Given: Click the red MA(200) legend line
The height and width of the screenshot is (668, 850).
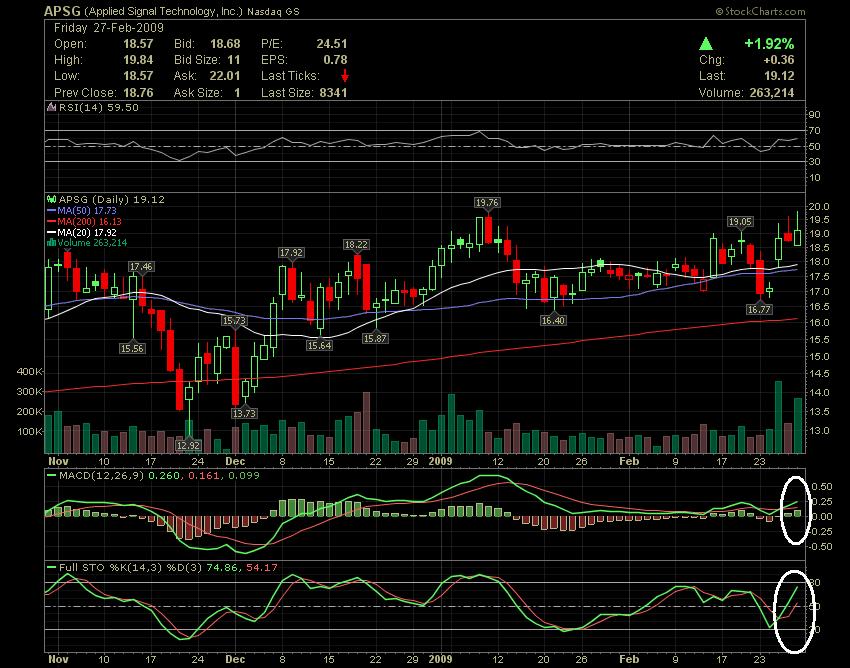Looking at the screenshot, I should coord(51,221).
